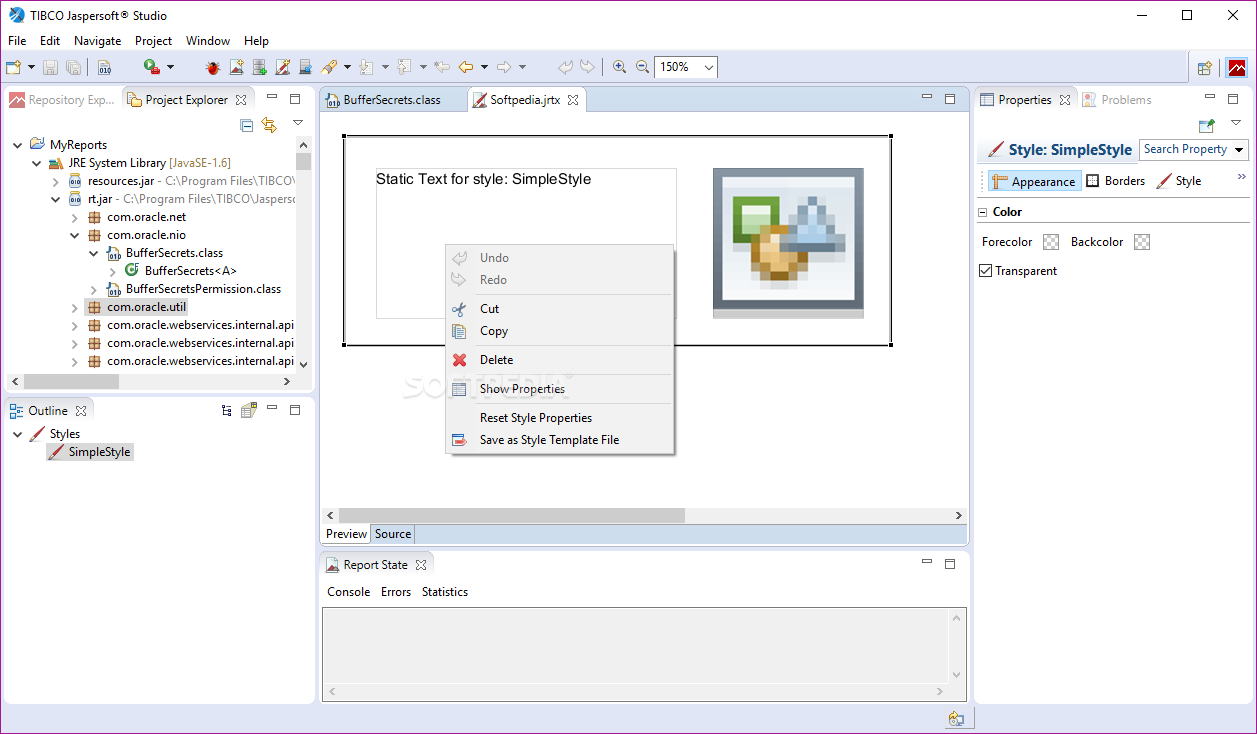Open the File menu

(17, 41)
